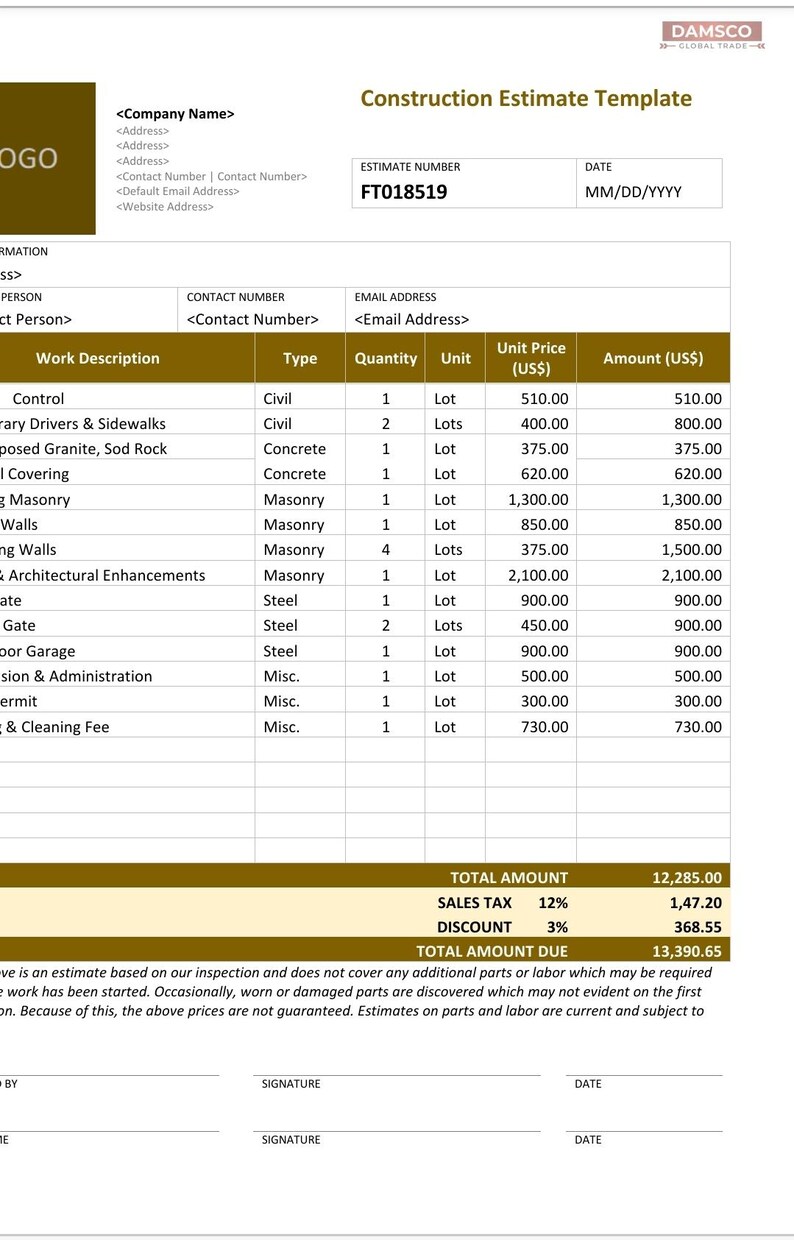Click the <Company Name> placeholder
Viewport: 794px width, 1240px height.
pos(175,114)
